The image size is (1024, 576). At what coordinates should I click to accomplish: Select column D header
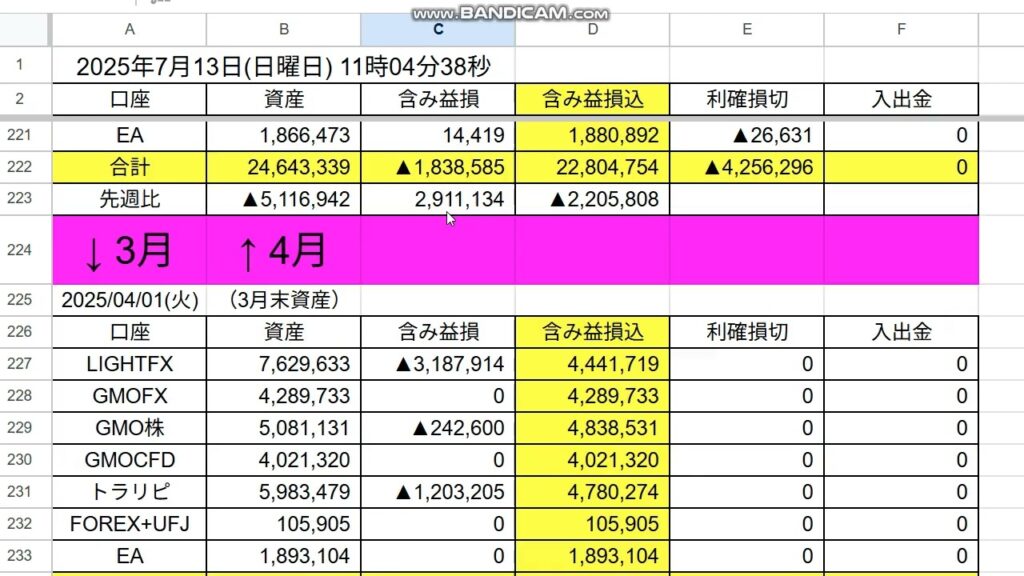point(592,29)
